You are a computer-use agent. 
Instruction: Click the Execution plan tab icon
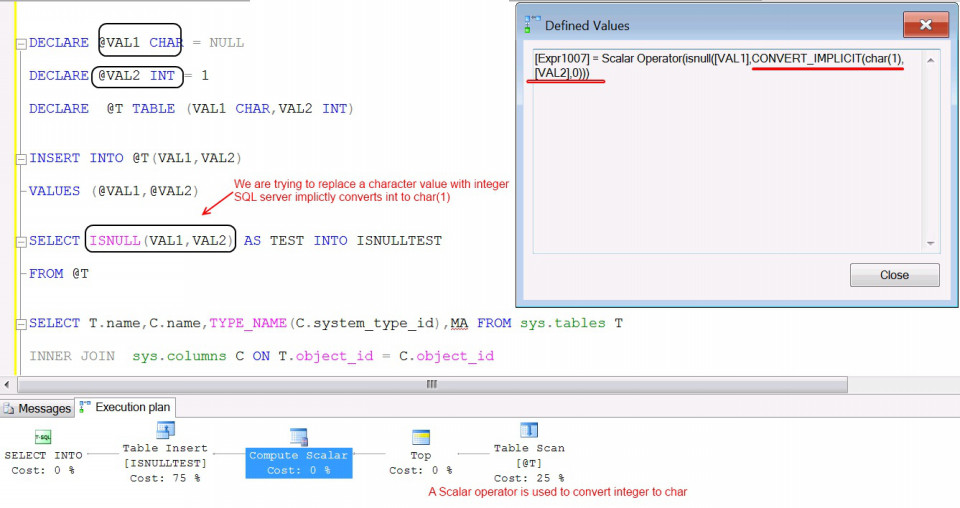point(85,407)
